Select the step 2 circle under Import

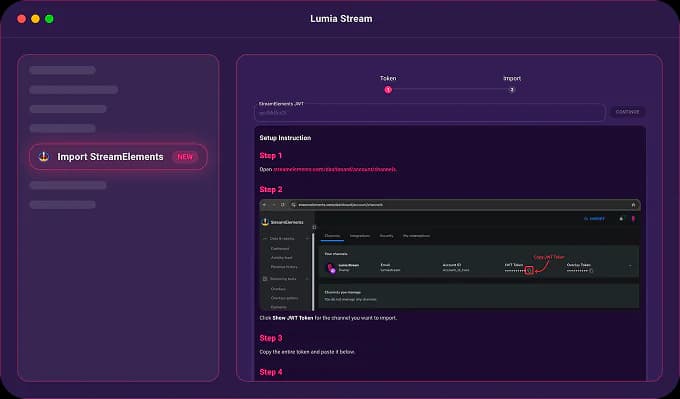click(512, 90)
